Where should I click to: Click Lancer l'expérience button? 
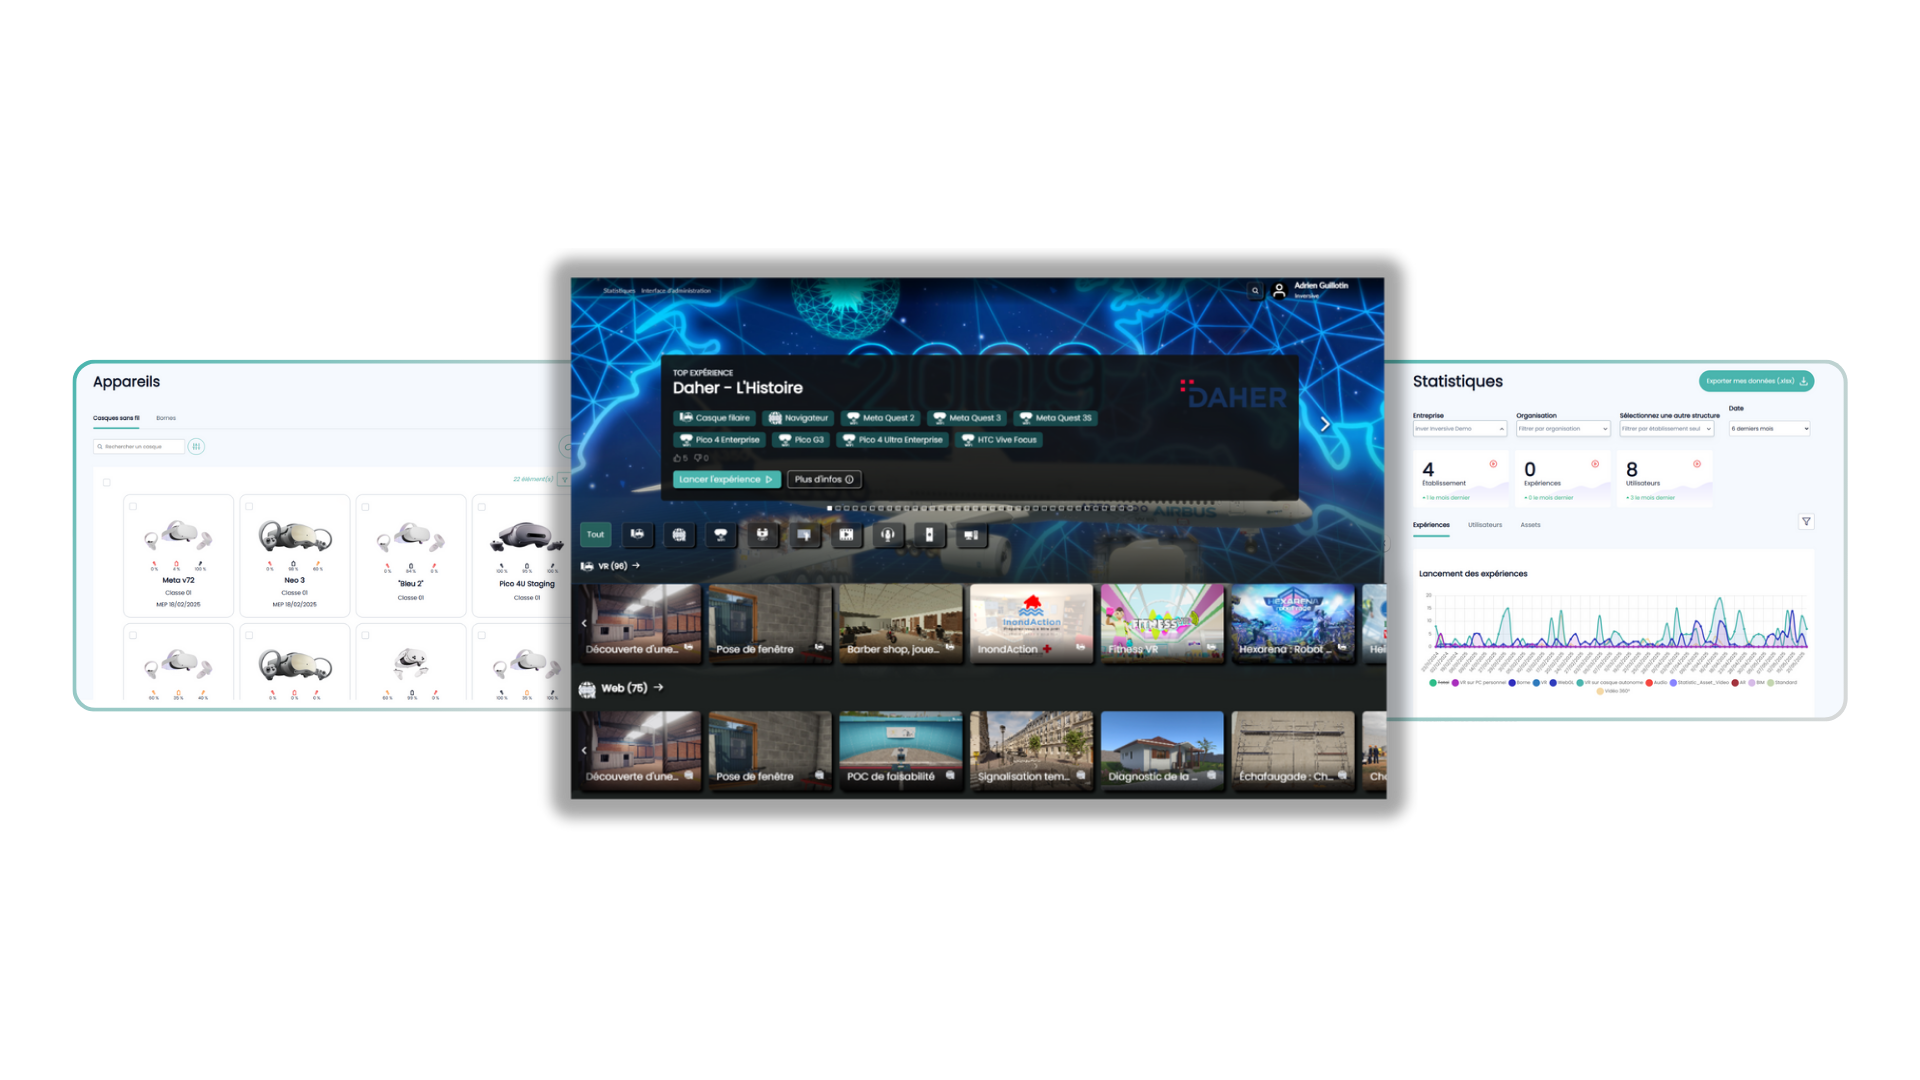pos(726,480)
